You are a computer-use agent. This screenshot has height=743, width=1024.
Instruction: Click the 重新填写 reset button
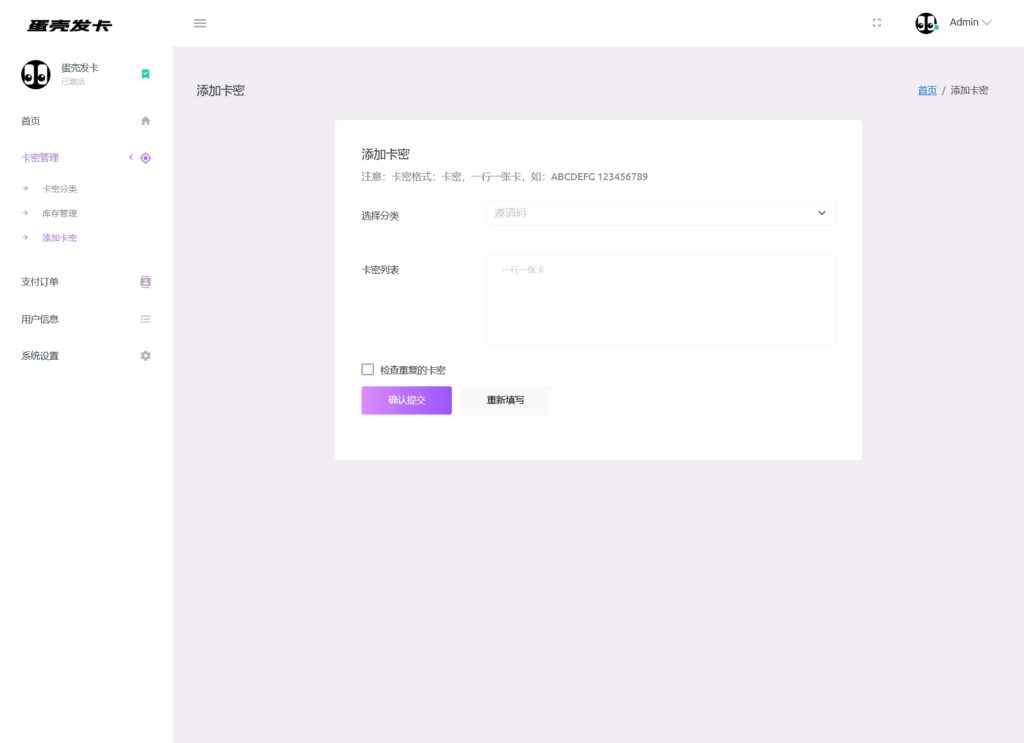click(505, 400)
